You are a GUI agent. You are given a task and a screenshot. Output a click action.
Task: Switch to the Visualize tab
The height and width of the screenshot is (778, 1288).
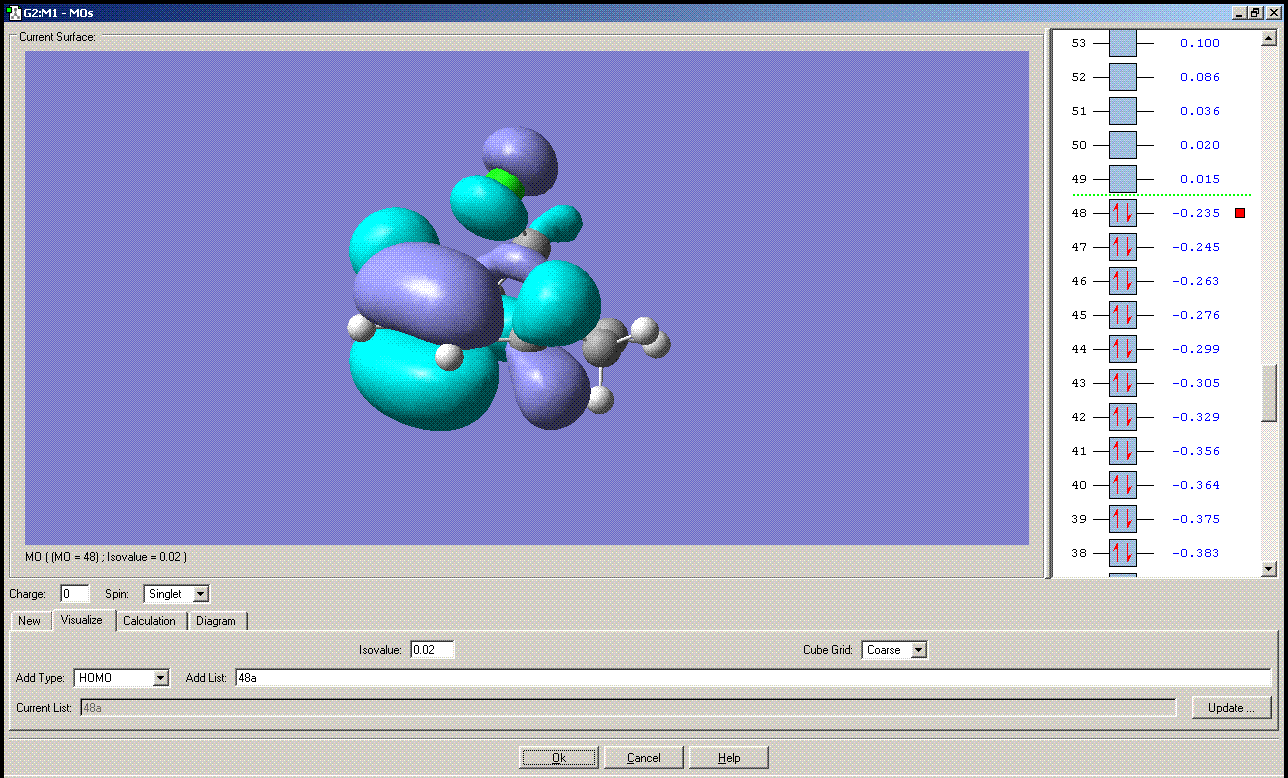[x=82, y=620]
